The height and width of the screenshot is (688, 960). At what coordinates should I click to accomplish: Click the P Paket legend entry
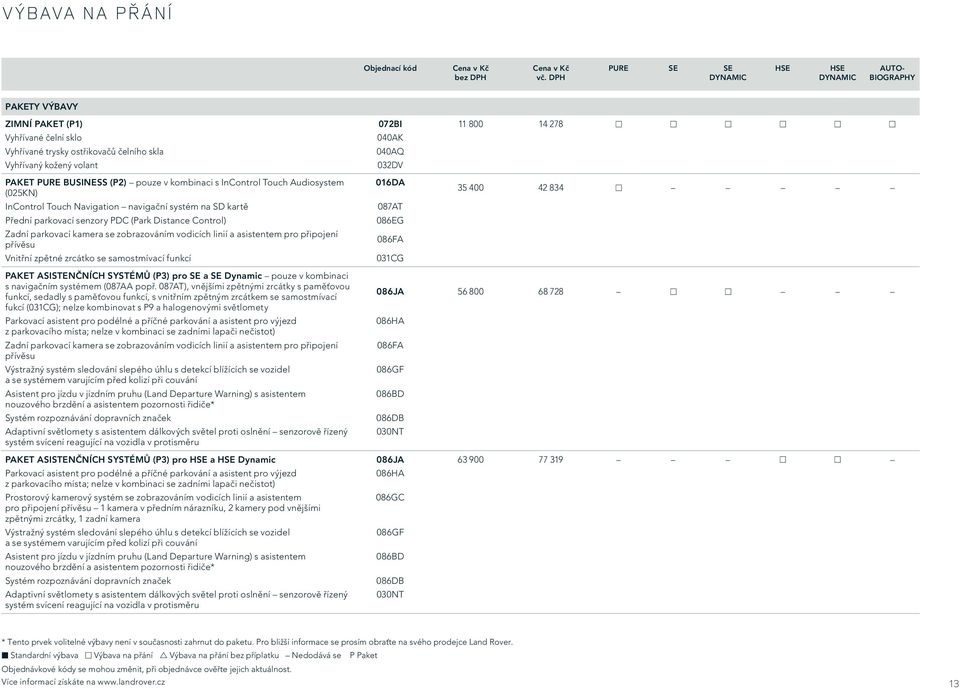[363, 656]
